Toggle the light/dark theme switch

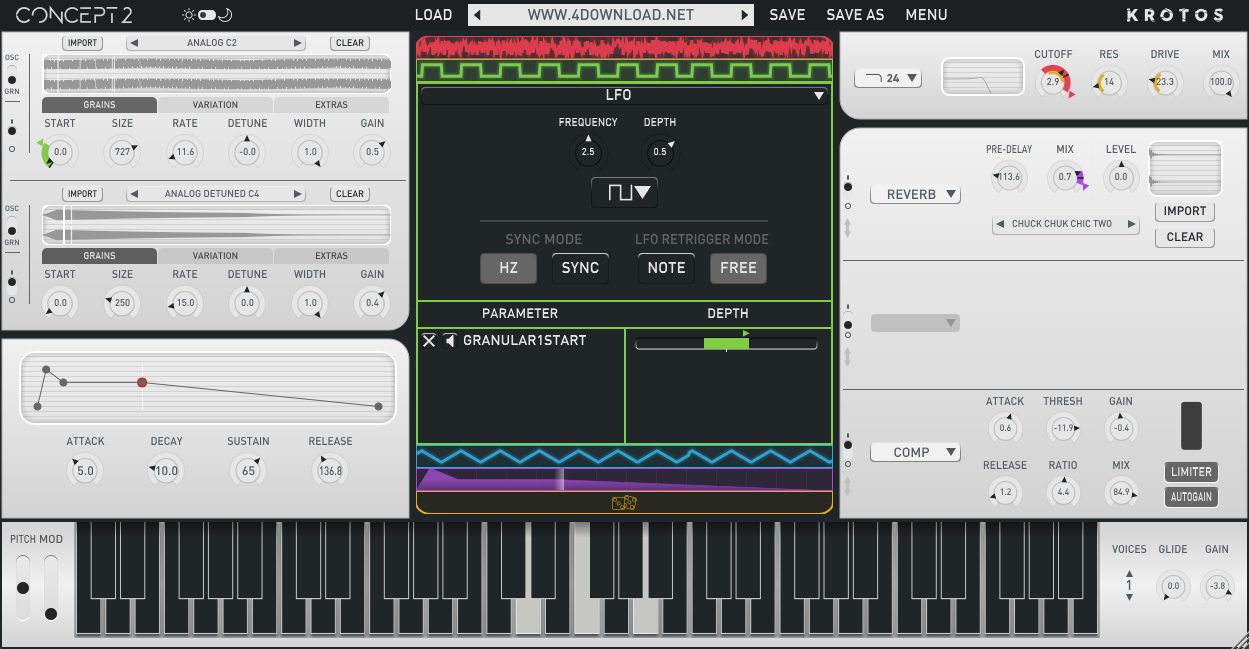(207, 15)
